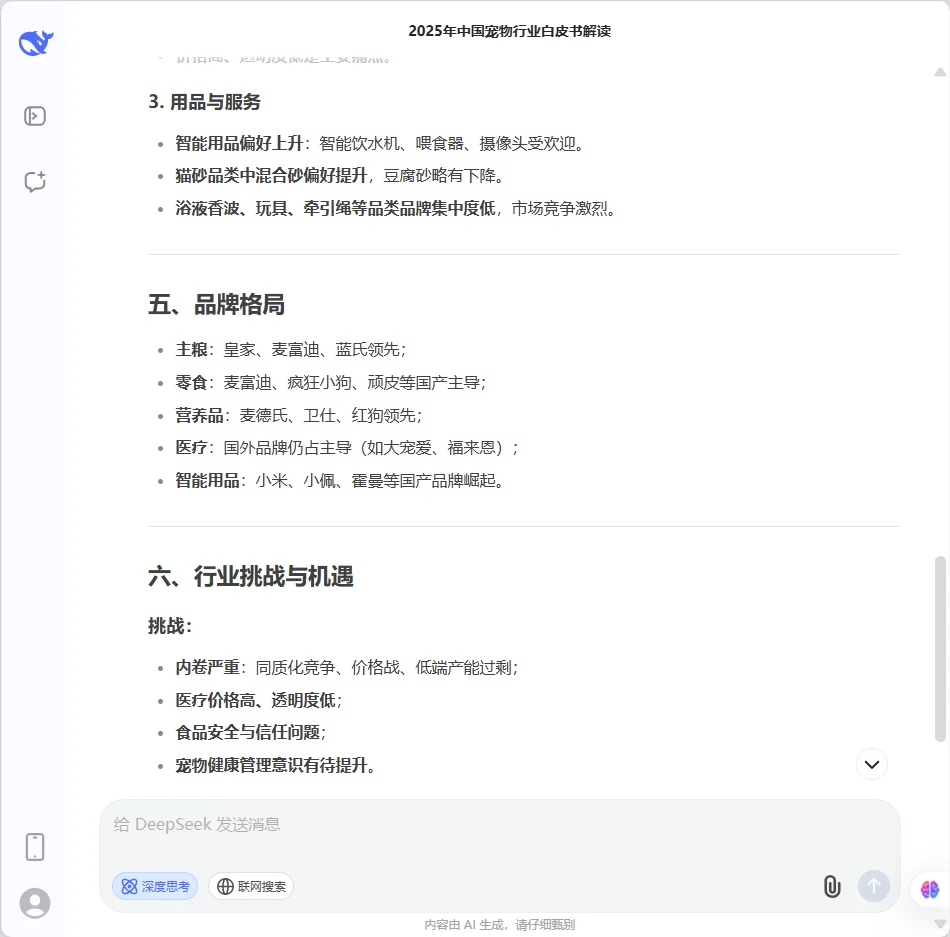Toggle the 联网搜索 web search option

251,886
